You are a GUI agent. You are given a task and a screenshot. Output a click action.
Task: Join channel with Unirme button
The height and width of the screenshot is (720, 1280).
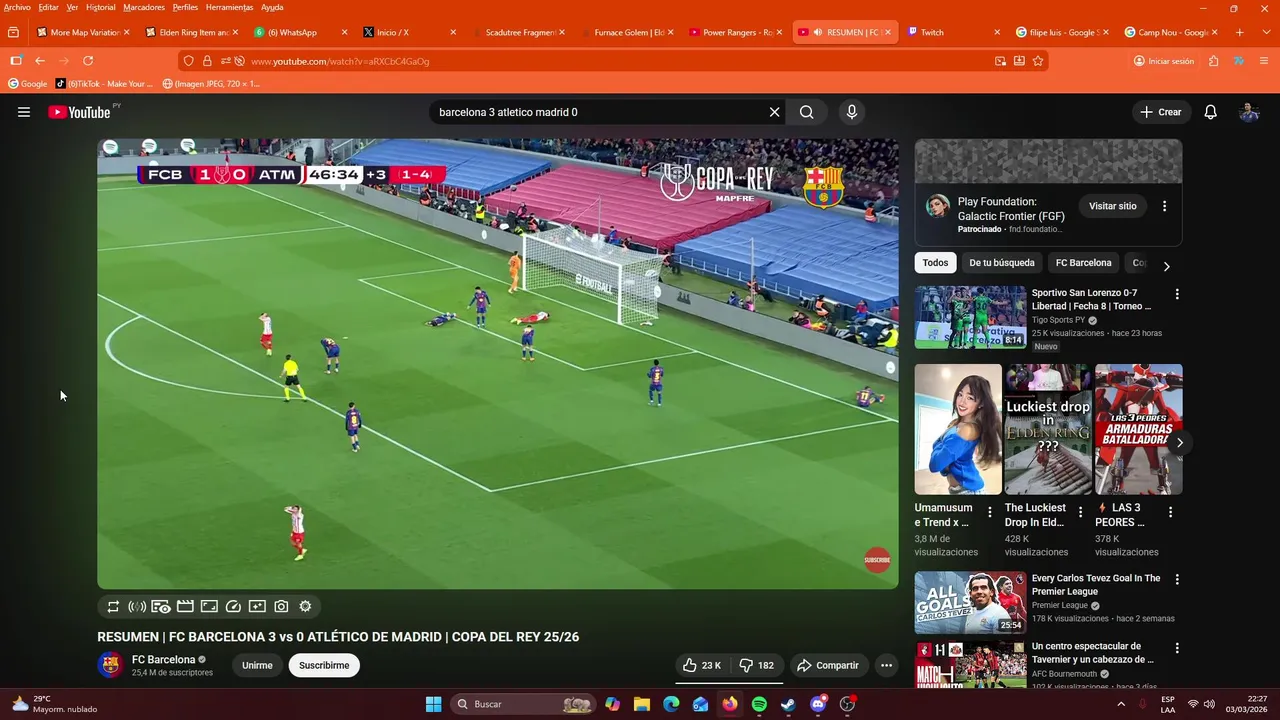click(x=257, y=665)
